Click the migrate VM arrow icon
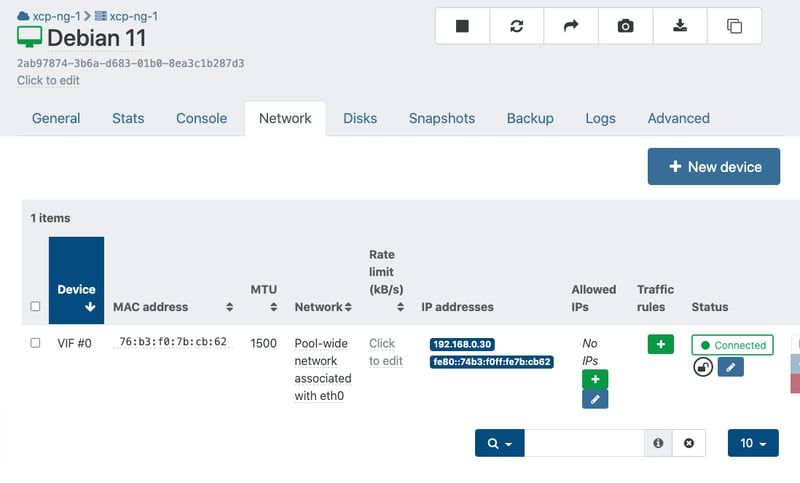 click(571, 26)
